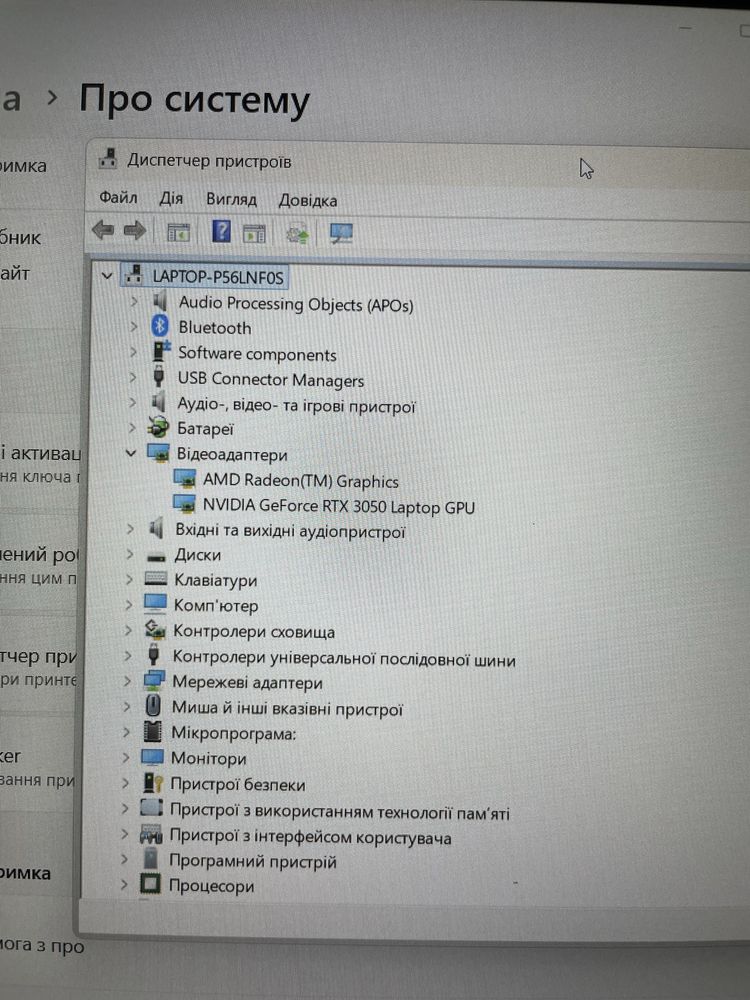This screenshot has width=750, height=1000.
Task: Click the AMD Radeon(TM) Graphics device icon
Action: tap(184, 478)
